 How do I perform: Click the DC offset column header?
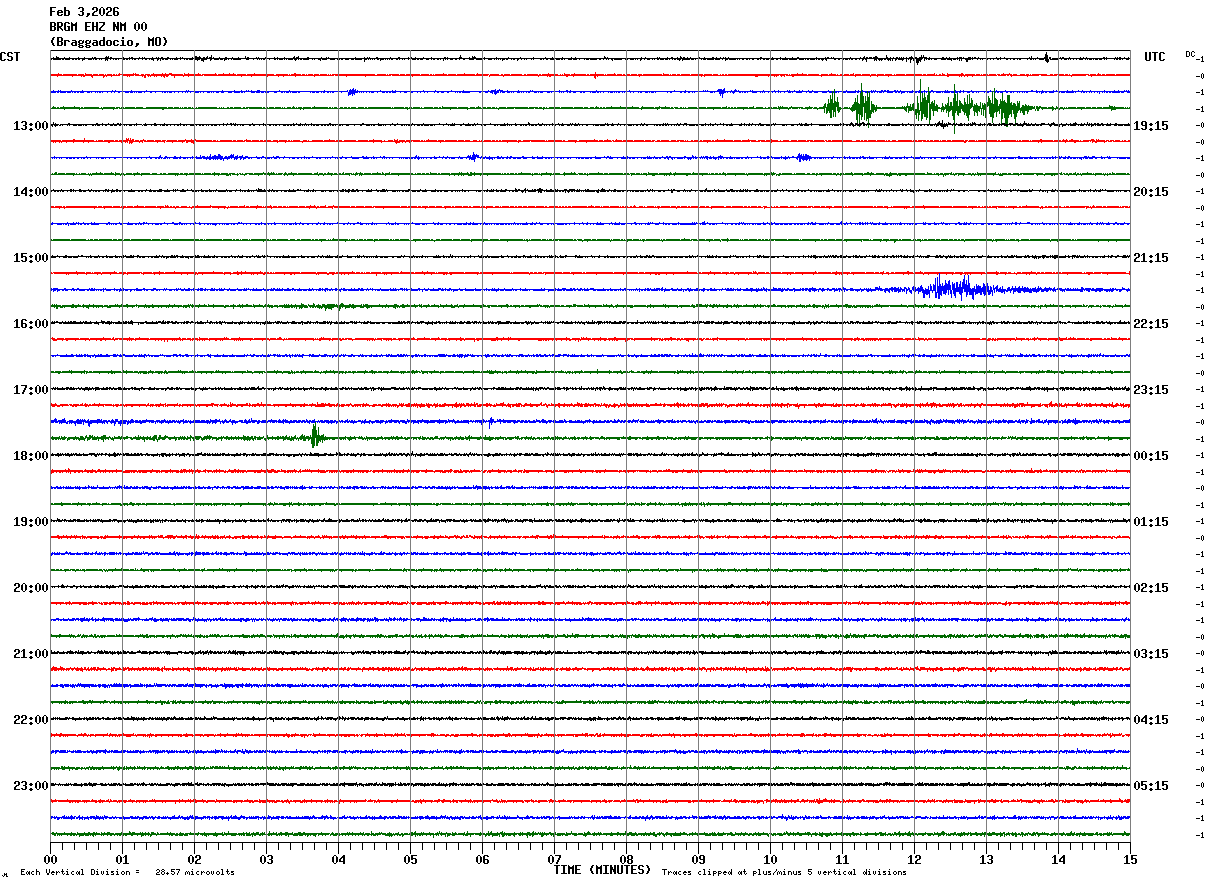coord(1190,54)
